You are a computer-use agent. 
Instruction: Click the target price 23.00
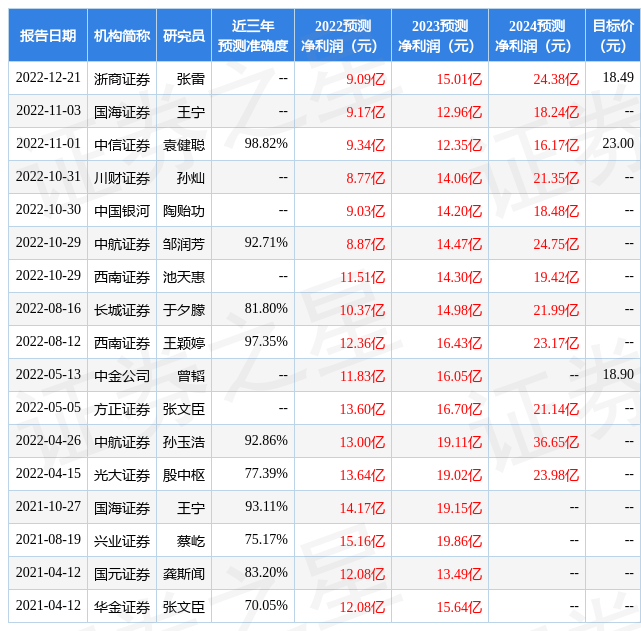[x=618, y=144]
